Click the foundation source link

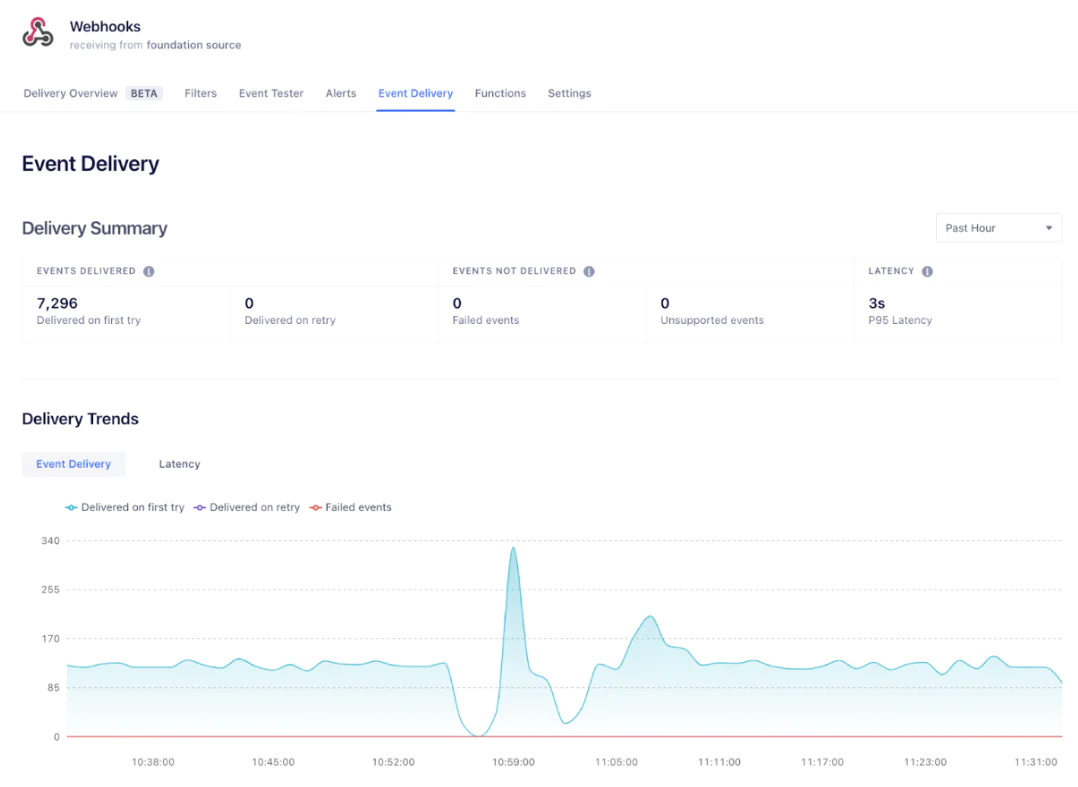tap(193, 45)
